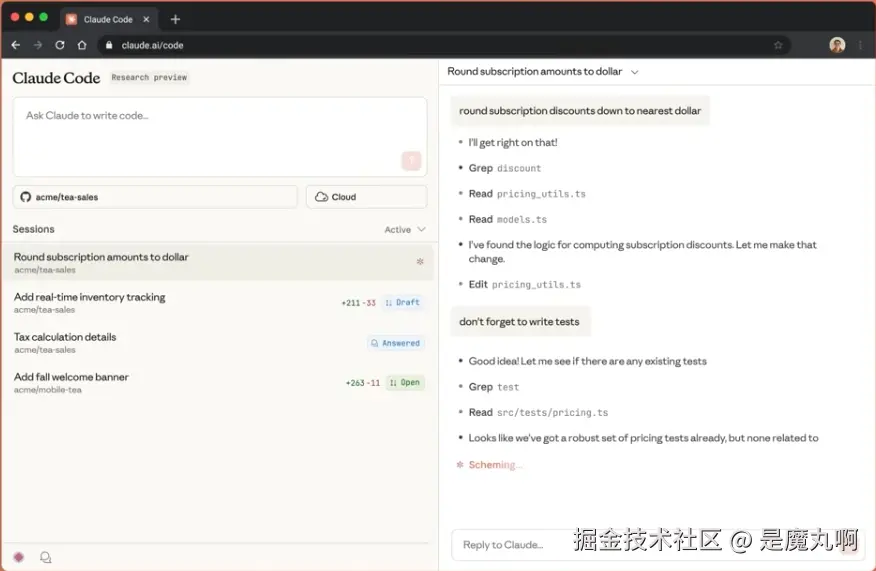The width and height of the screenshot is (876, 571).
Task: Open the chat bubble icon in bottom bar
Action: coord(45,557)
